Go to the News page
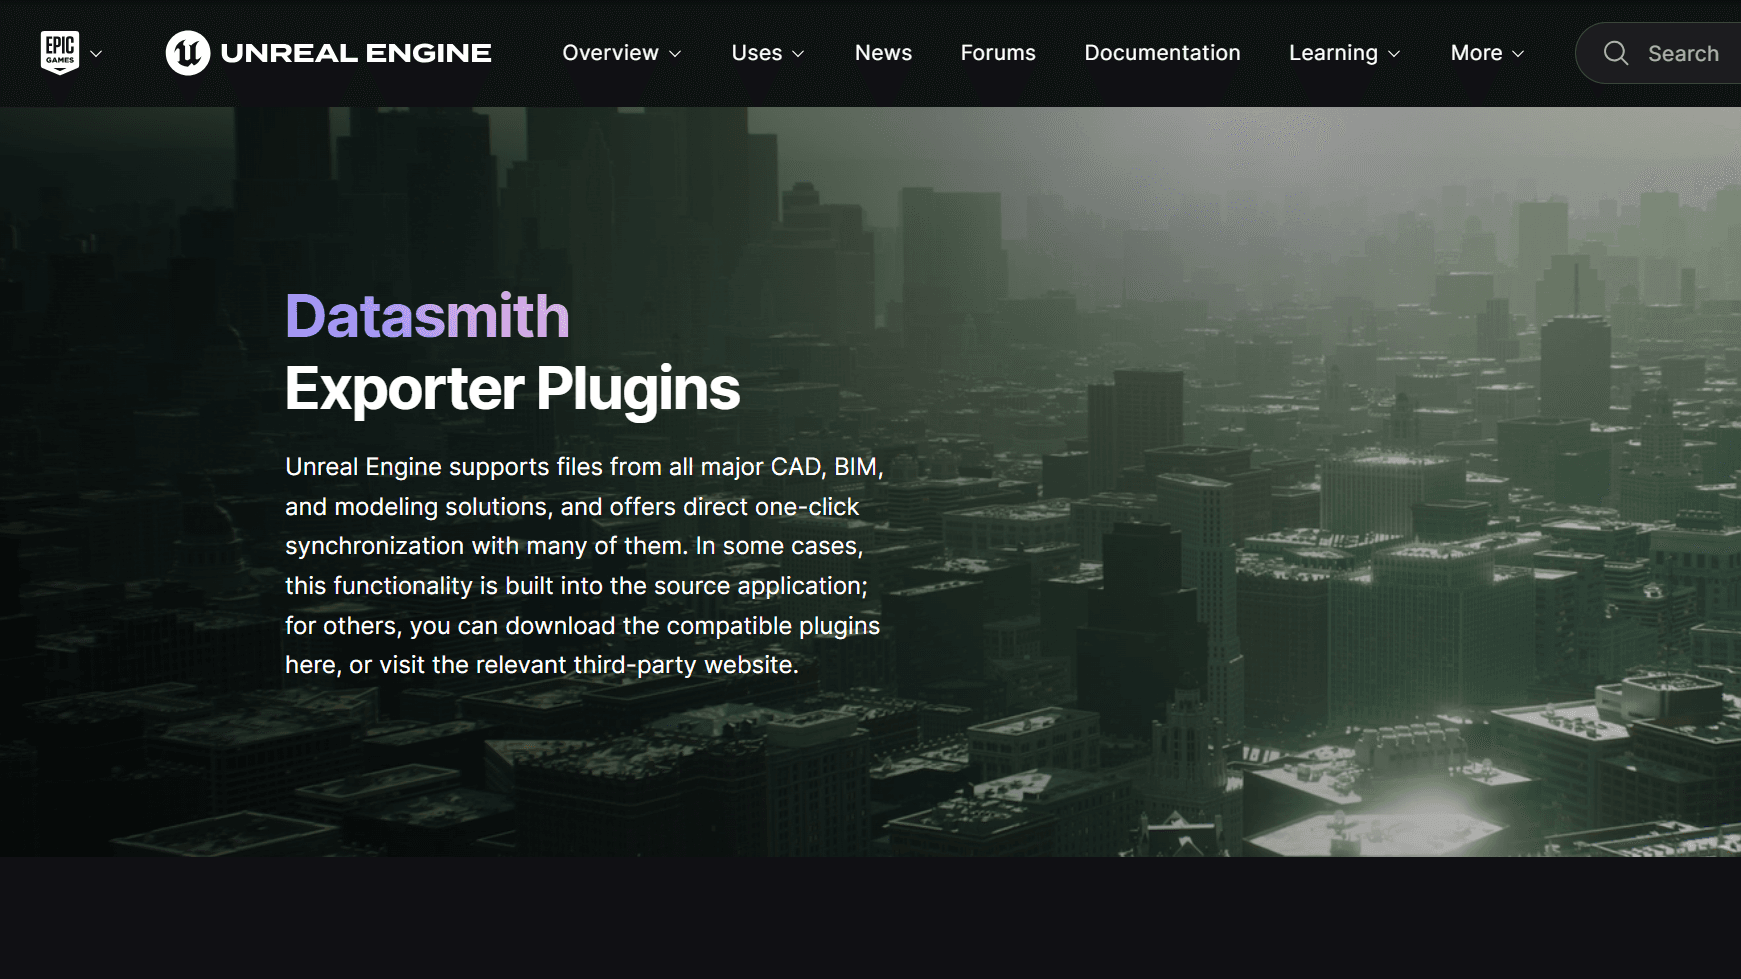Viewport: 1741px width, 979px height. click(883, 53)
